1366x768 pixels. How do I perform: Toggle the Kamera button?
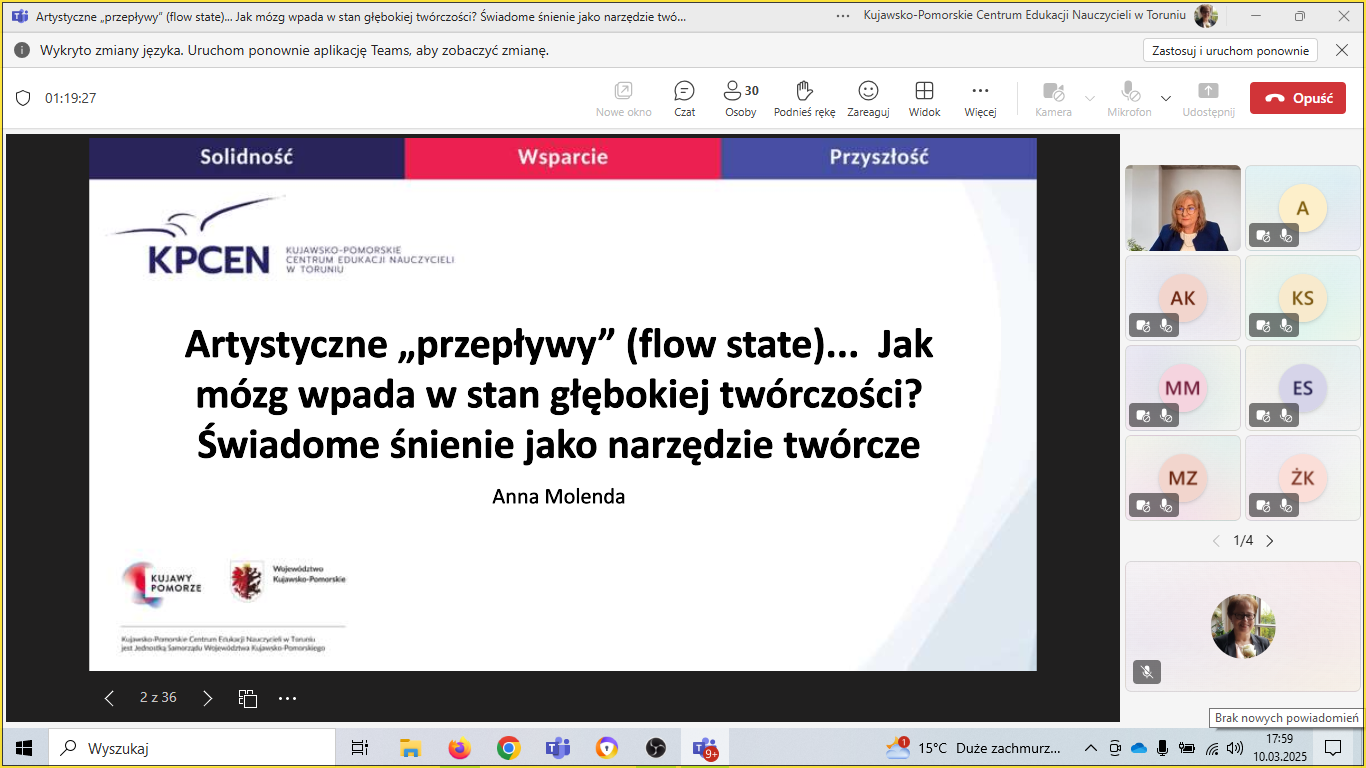[1053, 98]
